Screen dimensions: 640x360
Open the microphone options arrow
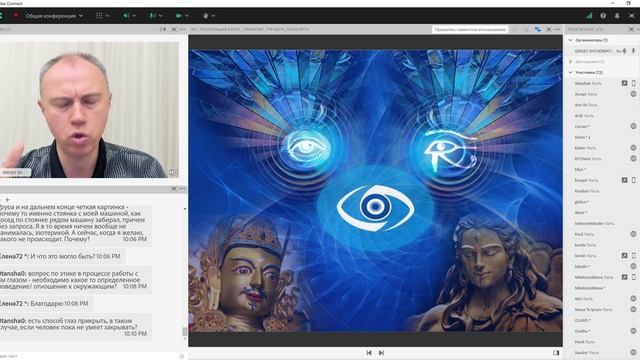point(160,16)
